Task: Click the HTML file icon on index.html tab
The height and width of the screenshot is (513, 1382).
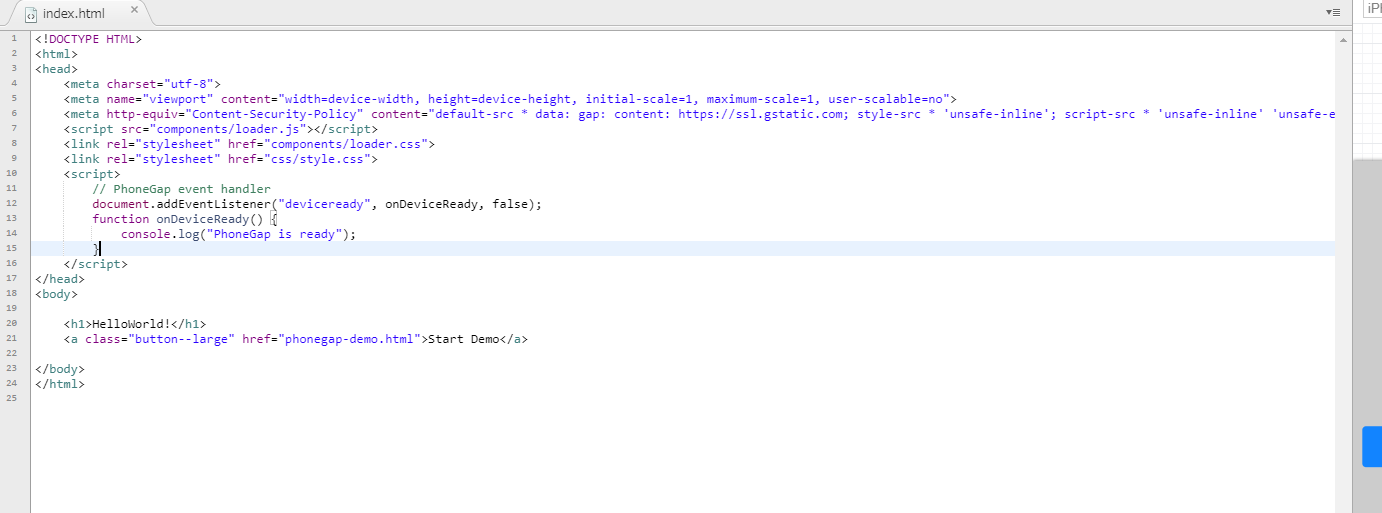Action: tap(31, 14)
